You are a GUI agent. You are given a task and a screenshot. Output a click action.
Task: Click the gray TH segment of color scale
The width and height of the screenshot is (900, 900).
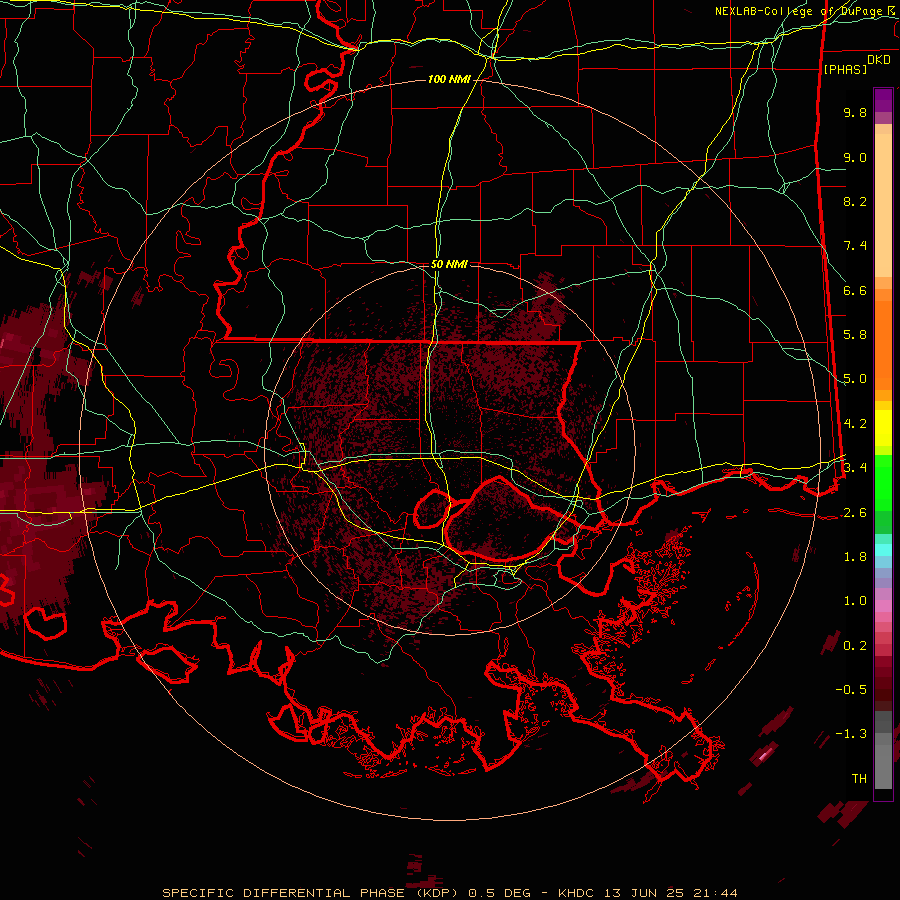tap(883, 766)
